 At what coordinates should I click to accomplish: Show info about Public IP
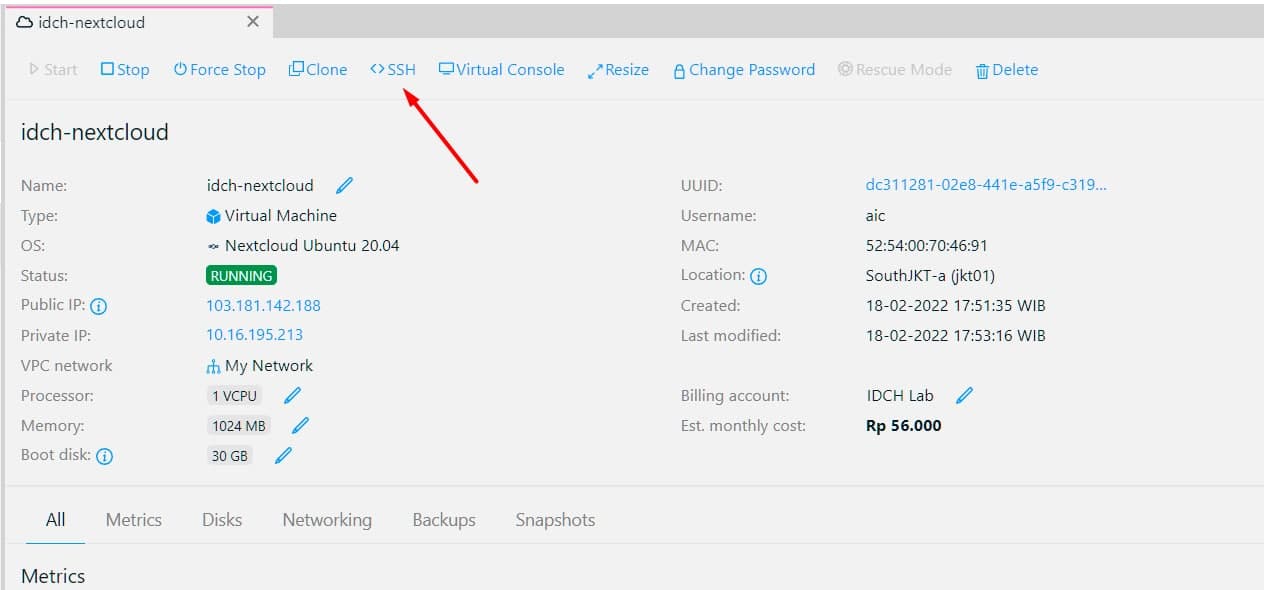click(98, 307)
